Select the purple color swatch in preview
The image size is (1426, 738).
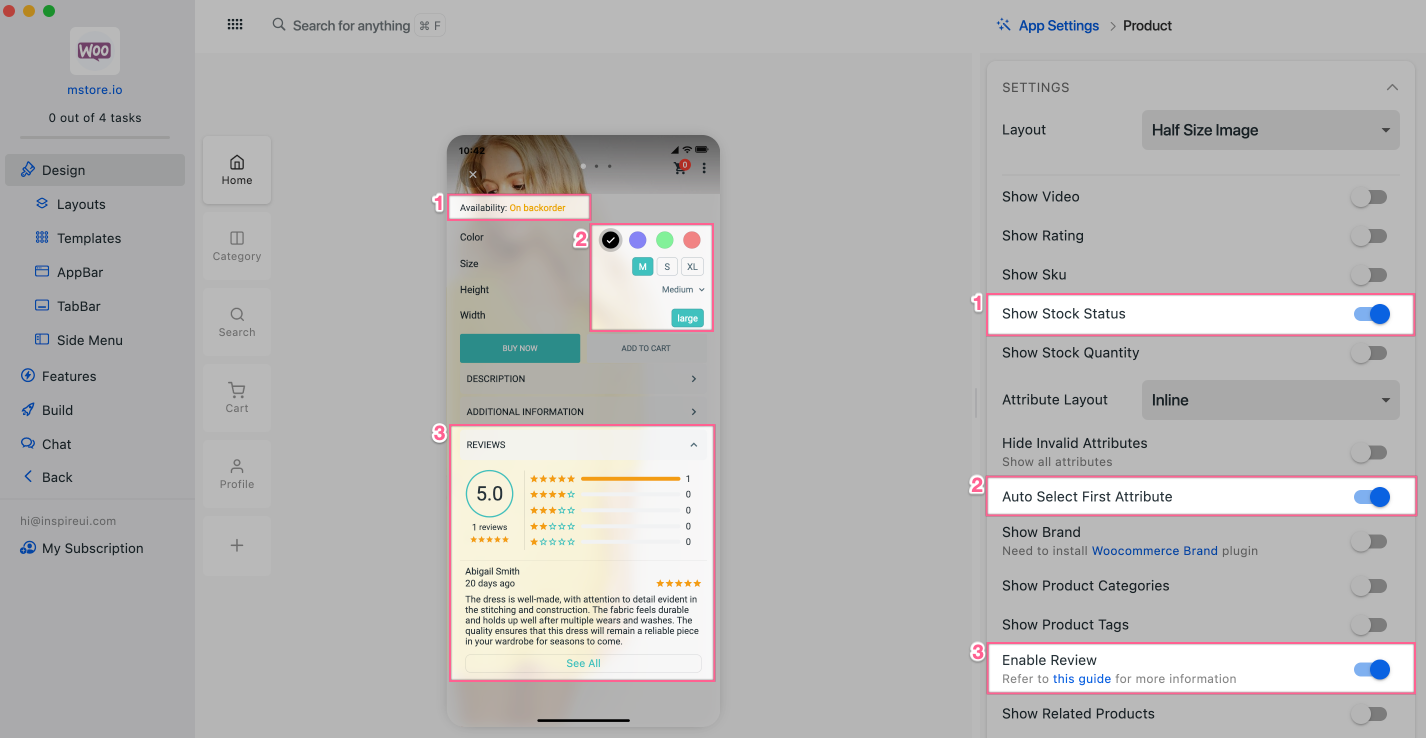[637, 240]
